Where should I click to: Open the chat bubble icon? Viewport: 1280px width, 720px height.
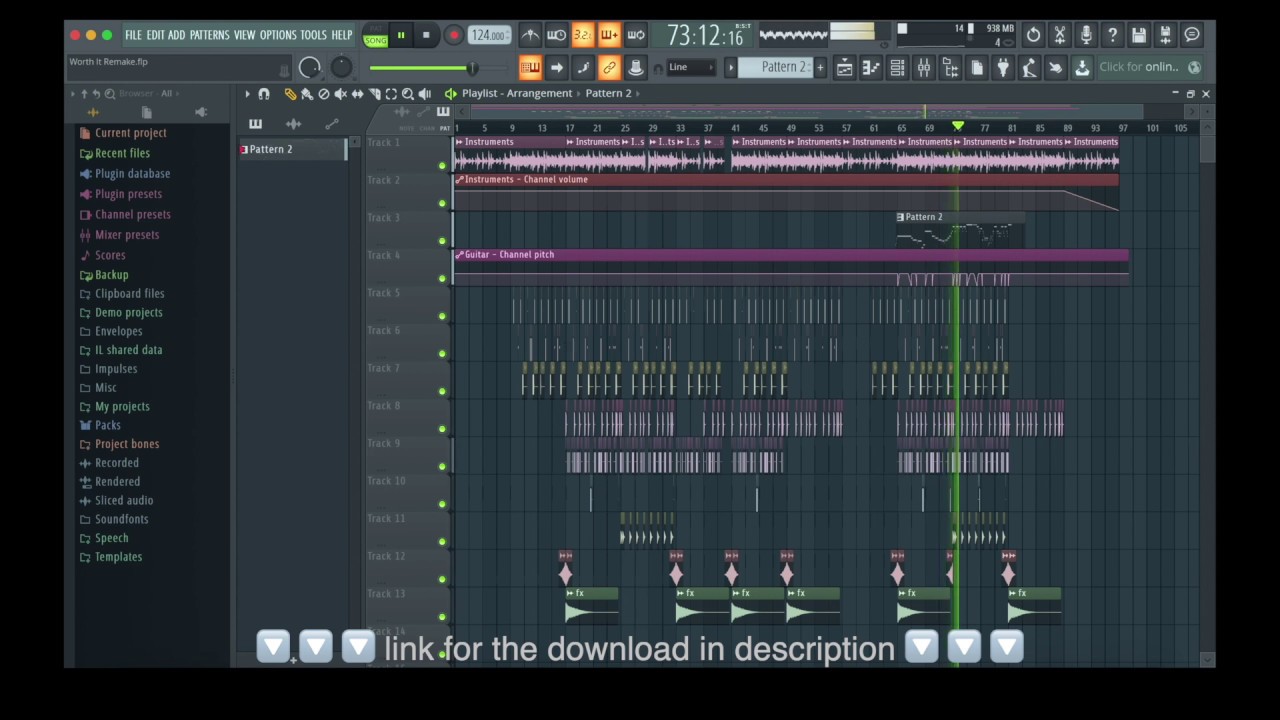(1192, 35)
